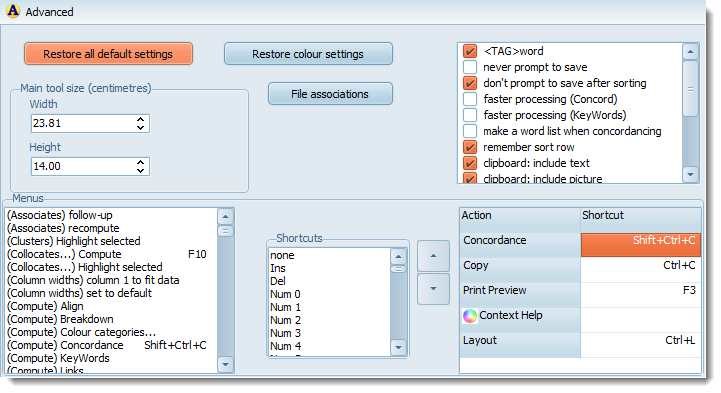Select the Shift+Ctrl+C shortcut cell in the Action table
721x393 pixels.
point(641,245)
